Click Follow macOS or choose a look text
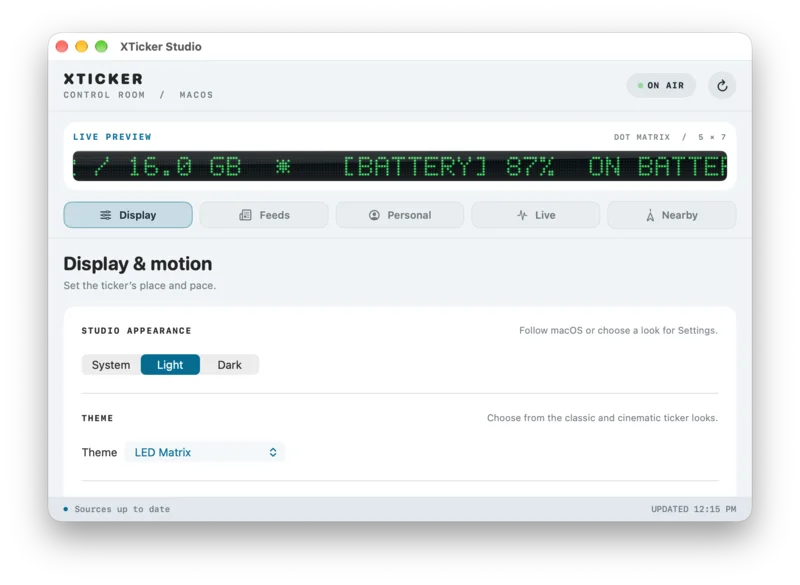 [618, 330]
